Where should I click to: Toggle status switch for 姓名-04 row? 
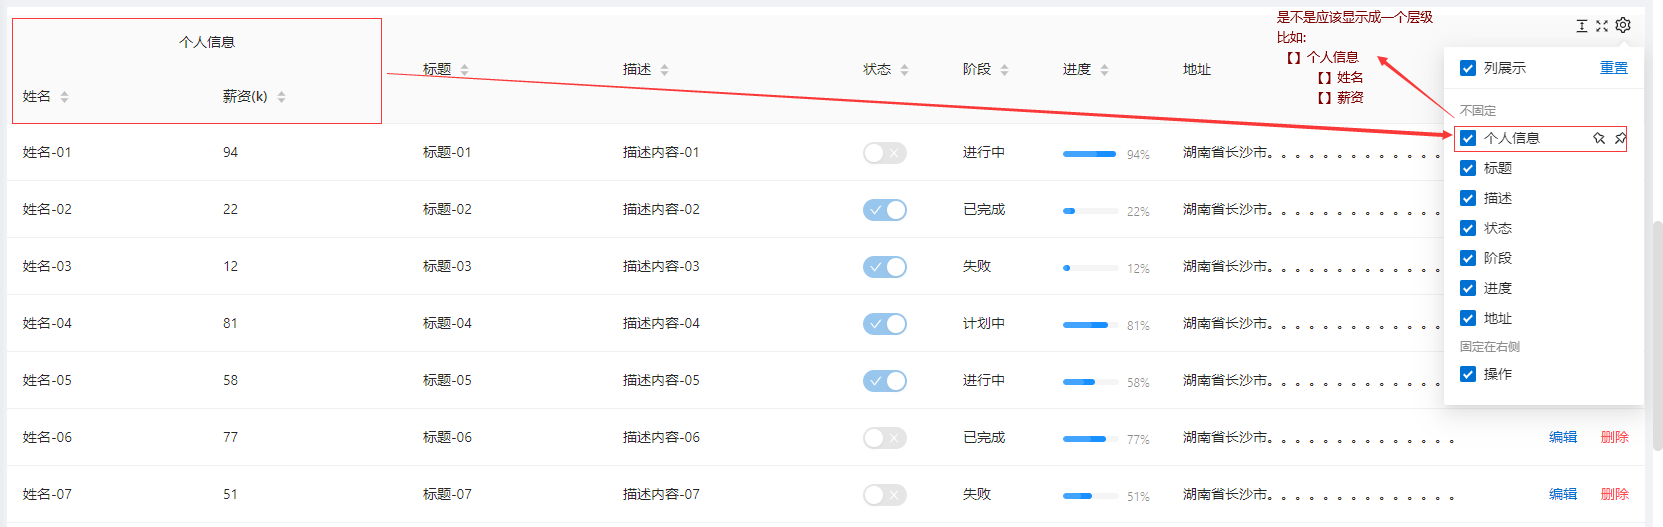(885, 324)
